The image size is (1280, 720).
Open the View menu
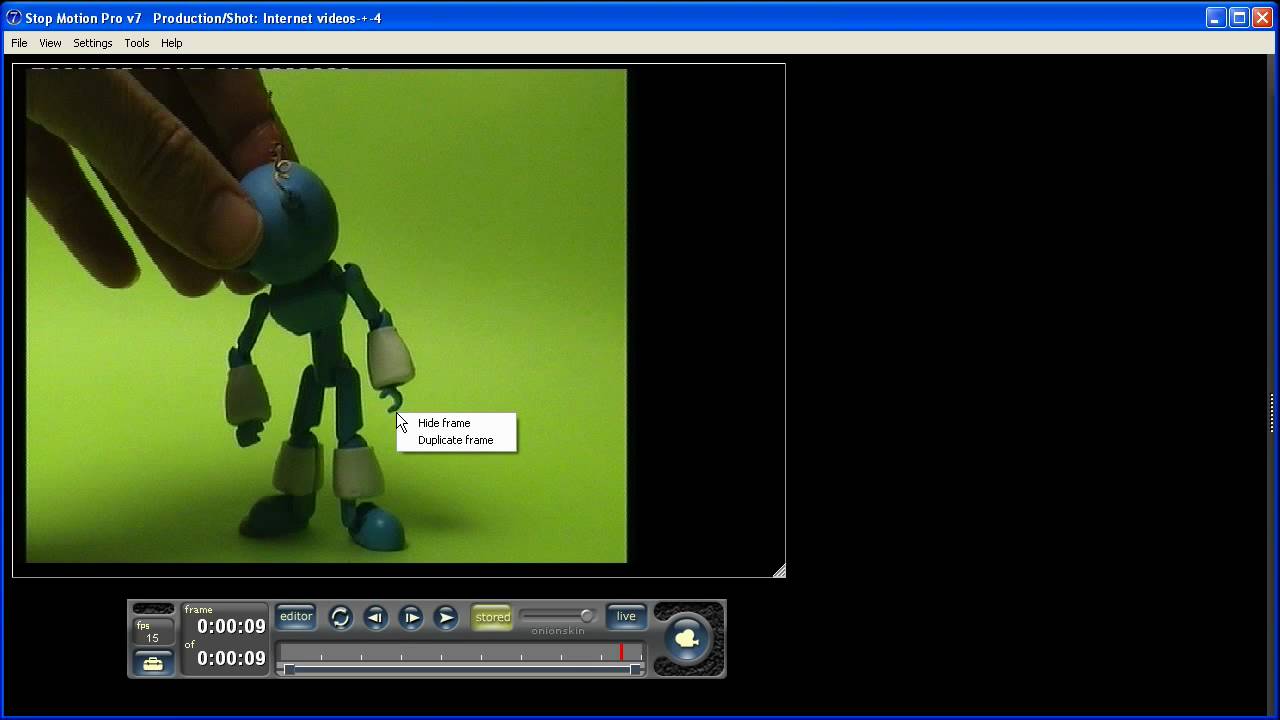(50, 43)
